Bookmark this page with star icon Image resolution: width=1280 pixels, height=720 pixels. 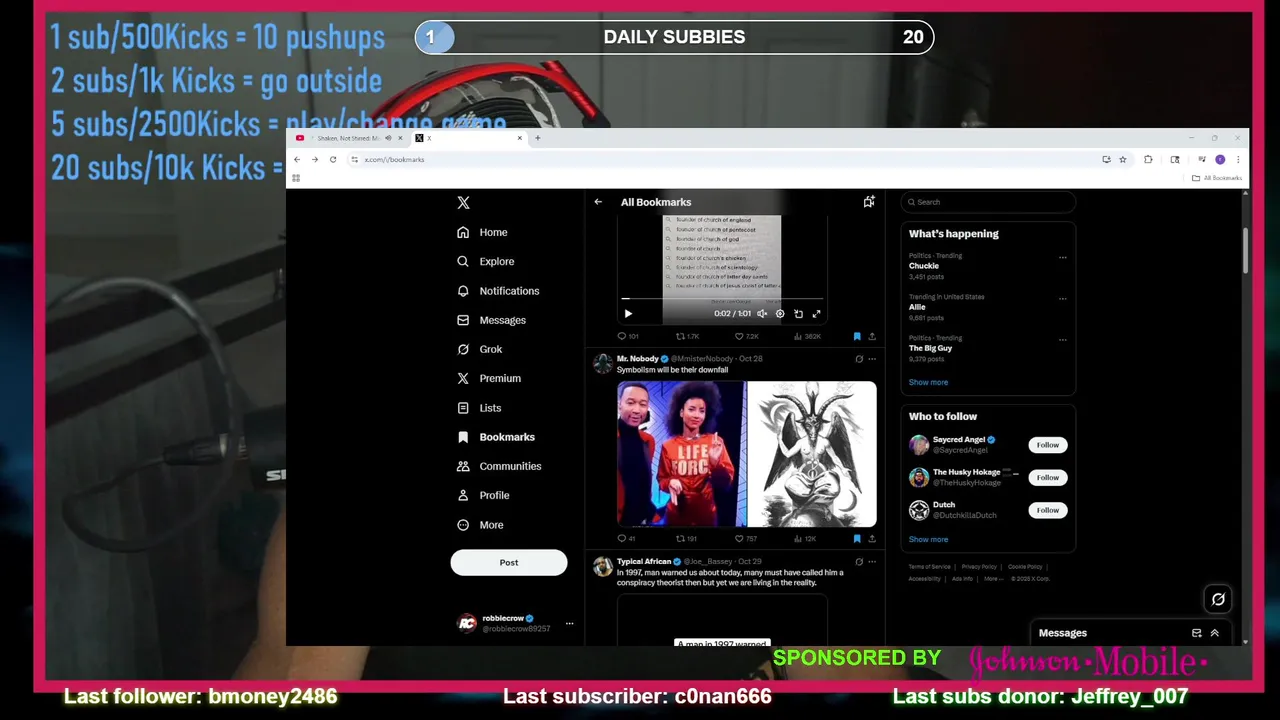[1123, 159]
